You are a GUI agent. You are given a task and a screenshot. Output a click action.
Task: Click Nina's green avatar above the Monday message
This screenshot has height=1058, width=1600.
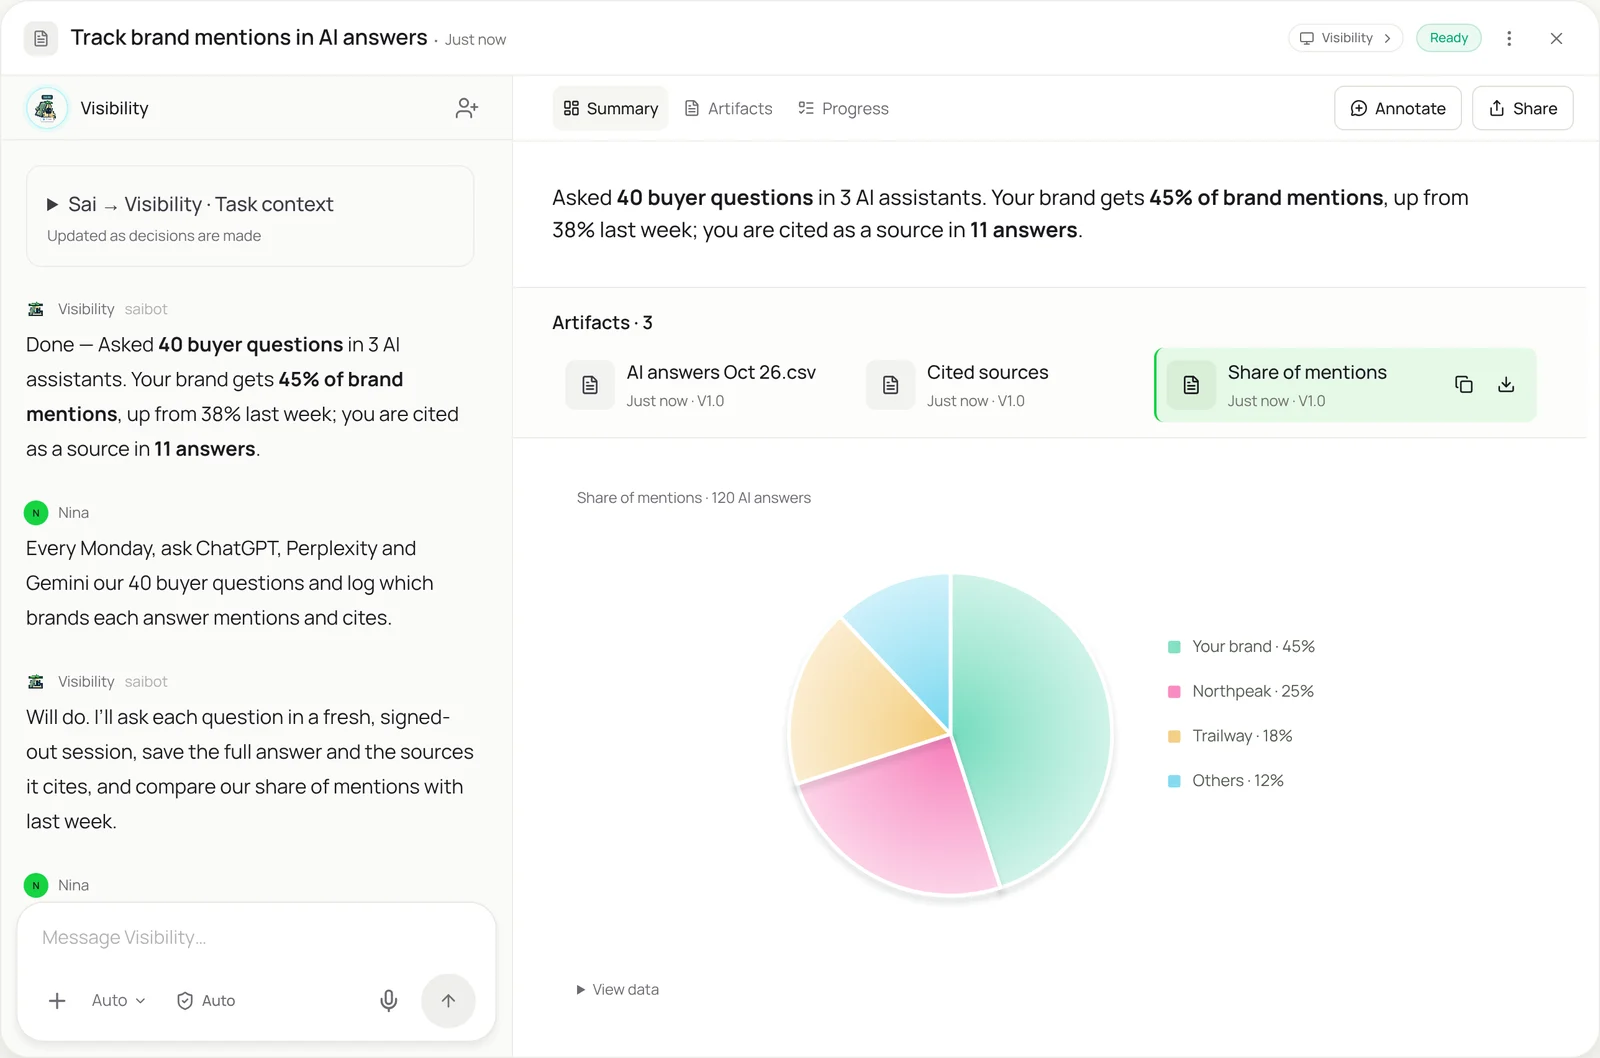tap(36, 513)
